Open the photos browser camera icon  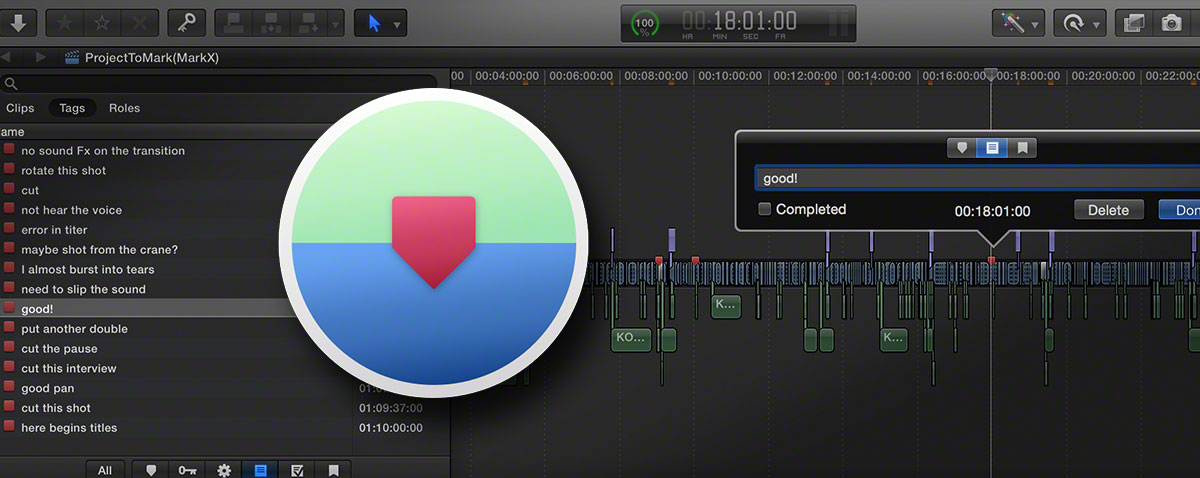click(x=1171, y=22)
